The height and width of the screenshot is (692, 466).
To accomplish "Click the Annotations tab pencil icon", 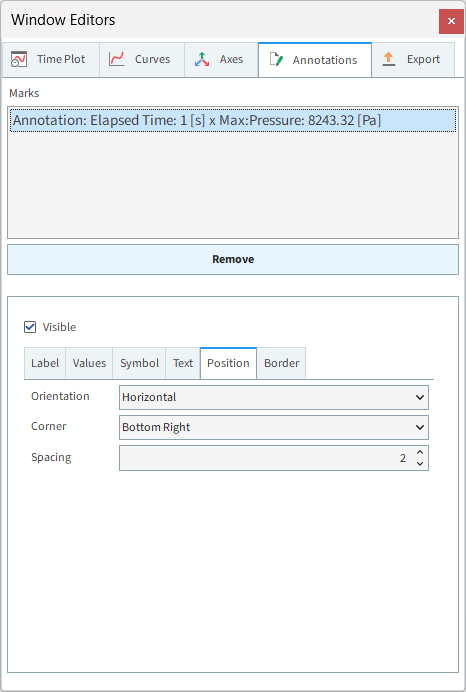I will click(x=276, y=60).
